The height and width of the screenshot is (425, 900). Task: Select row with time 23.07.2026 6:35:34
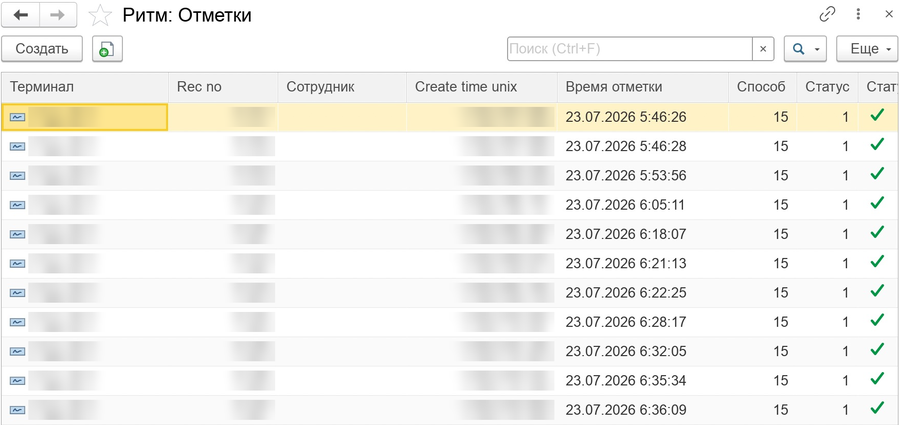tap(450, 381)
